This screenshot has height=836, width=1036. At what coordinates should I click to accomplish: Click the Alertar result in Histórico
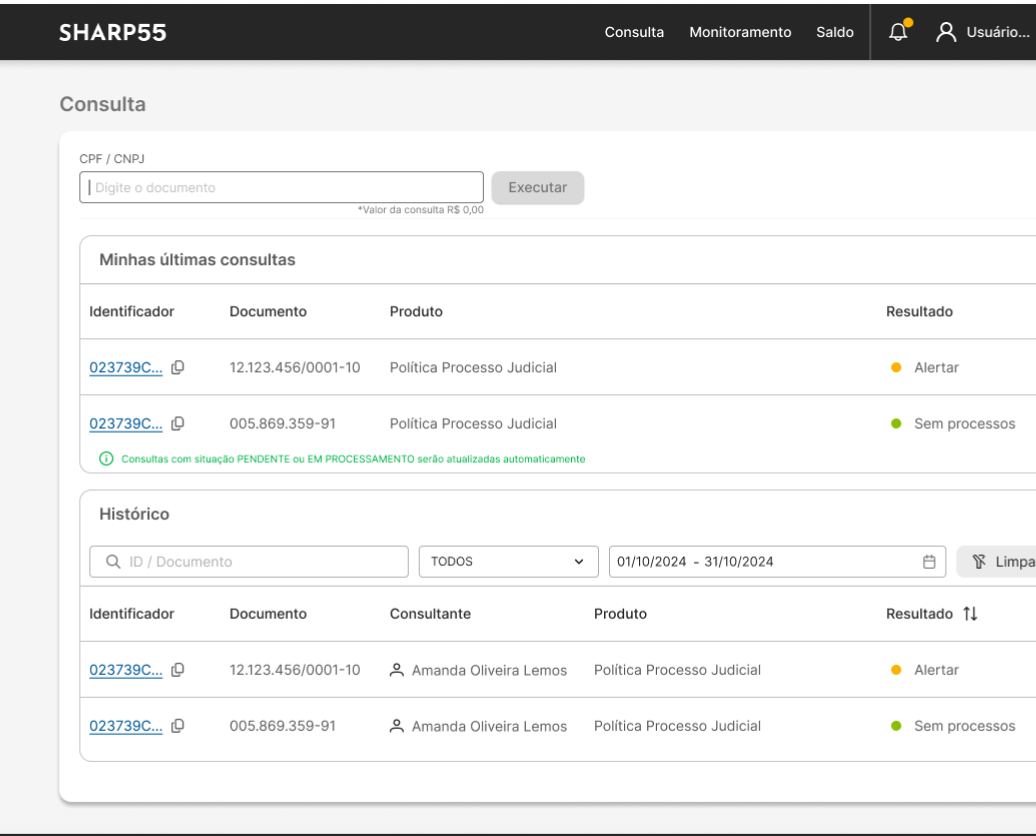pyautogui.click(x=936, y=670)
